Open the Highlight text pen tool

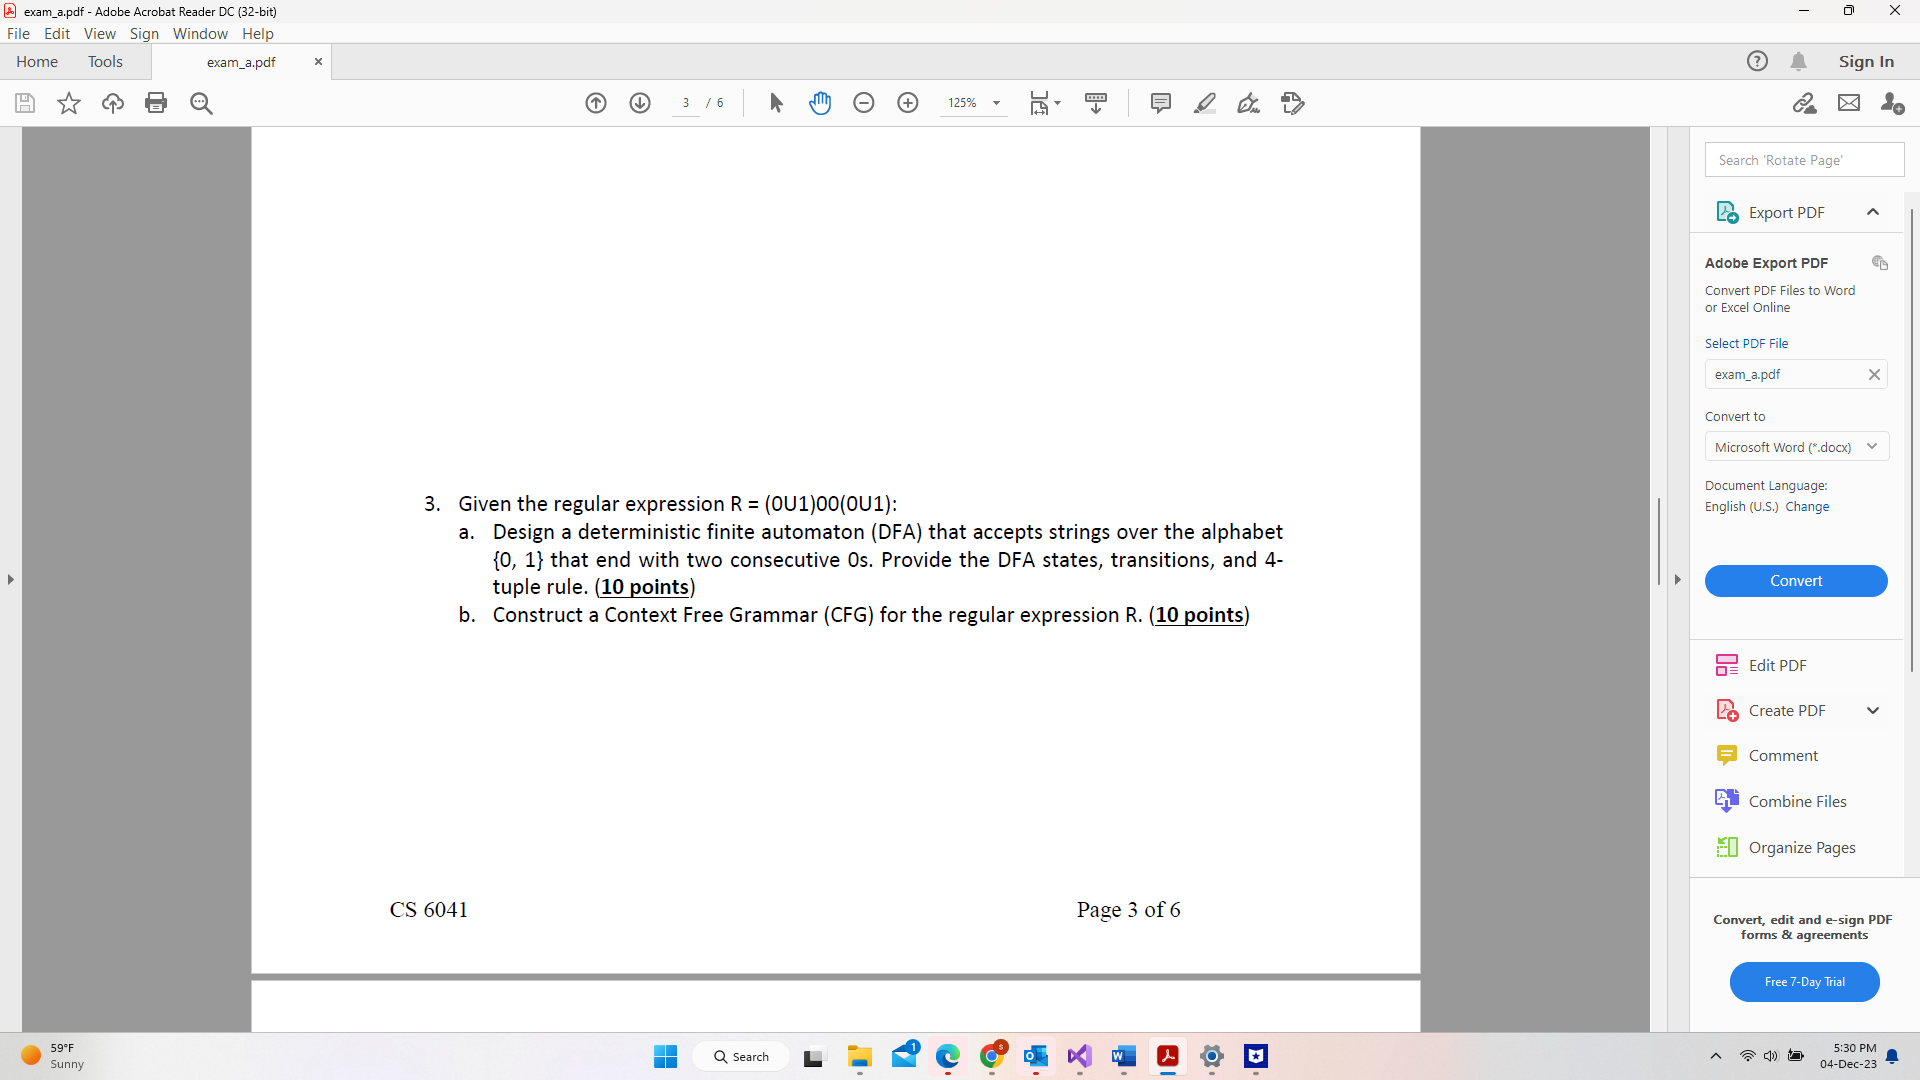[1205, 103]
